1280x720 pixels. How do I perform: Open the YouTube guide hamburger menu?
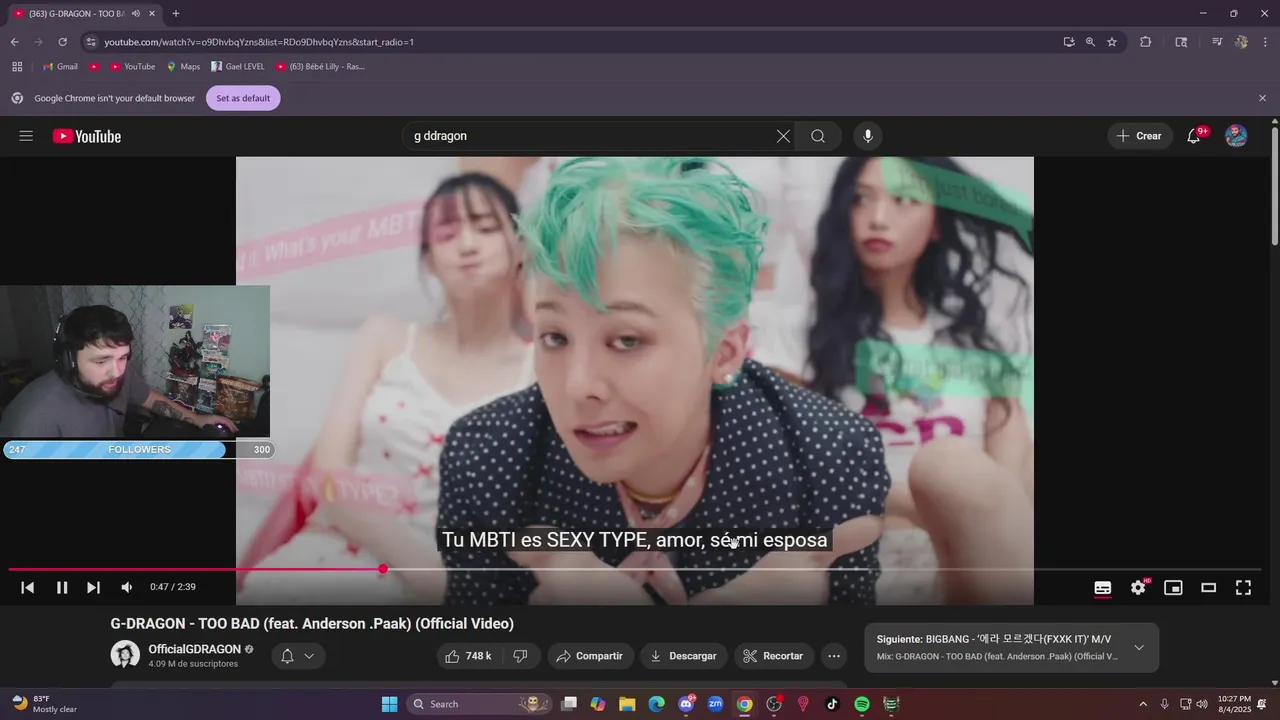[26, 136]
